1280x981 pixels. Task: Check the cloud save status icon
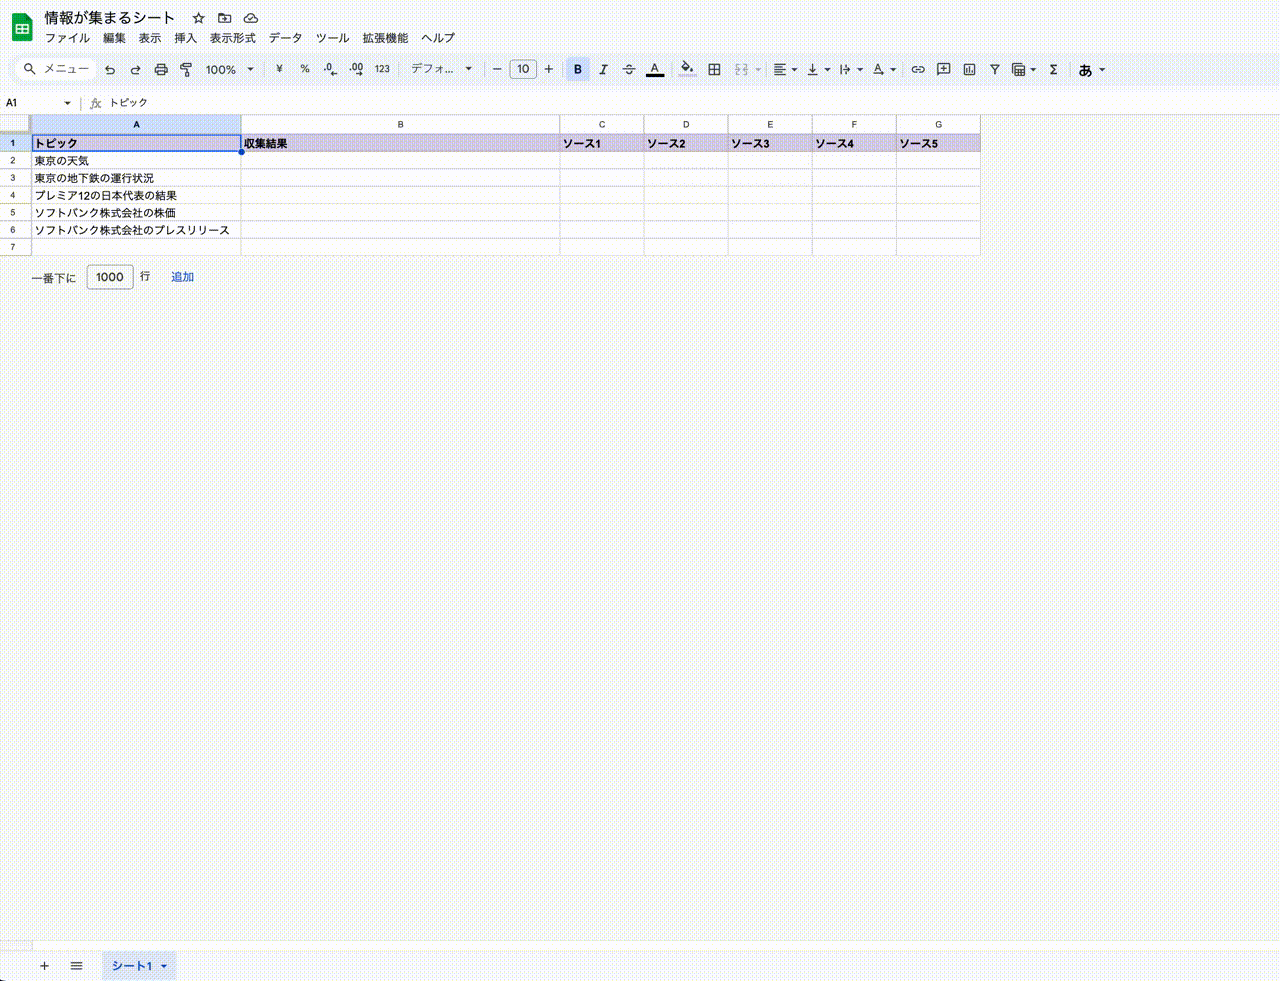point(251,18)
